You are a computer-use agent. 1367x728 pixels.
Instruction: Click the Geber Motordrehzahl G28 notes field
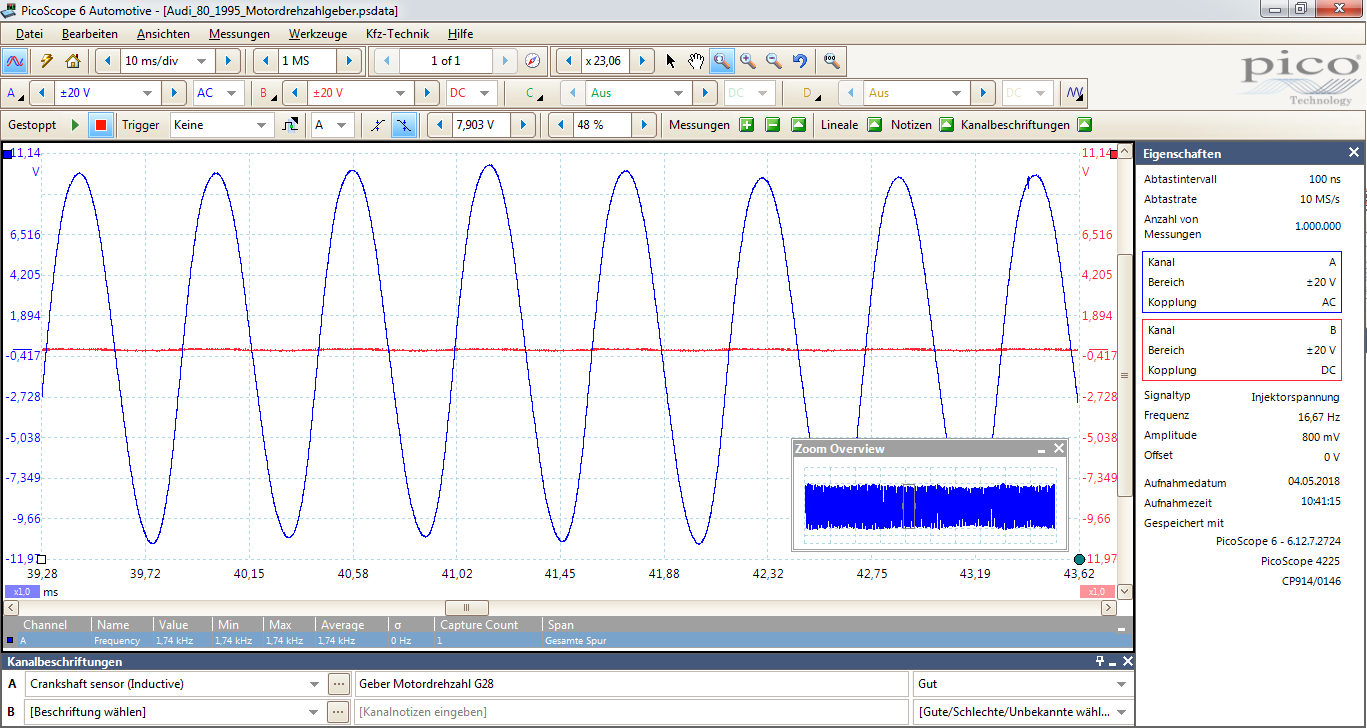click(x=630, y=685)
